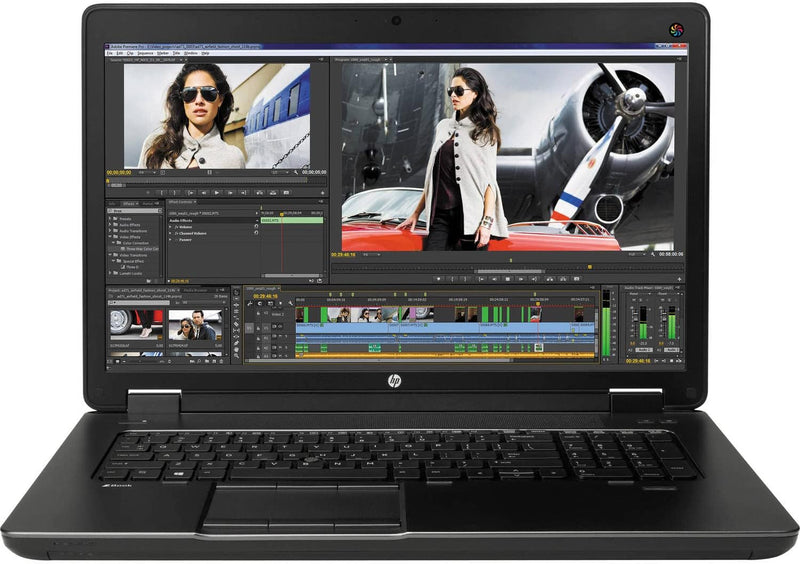Select the Razor tool

click(236, 324)
